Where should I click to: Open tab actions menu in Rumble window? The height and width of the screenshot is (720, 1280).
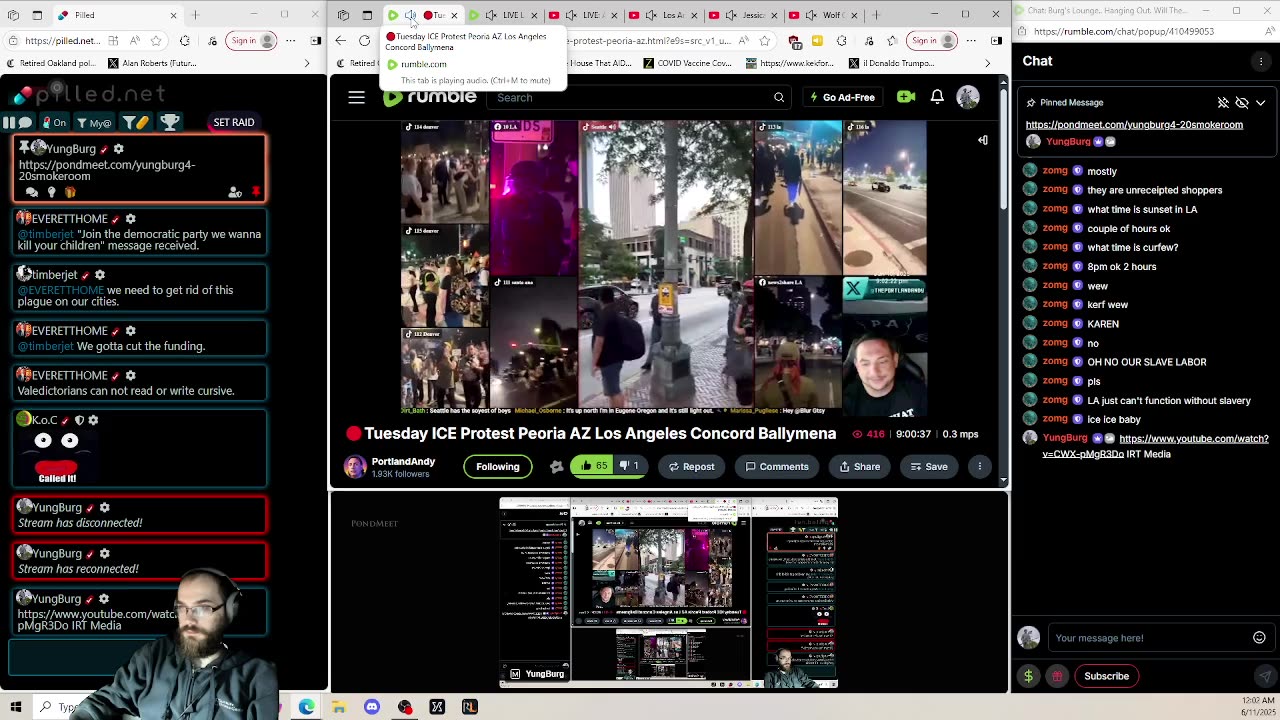(x=367, y=15)
